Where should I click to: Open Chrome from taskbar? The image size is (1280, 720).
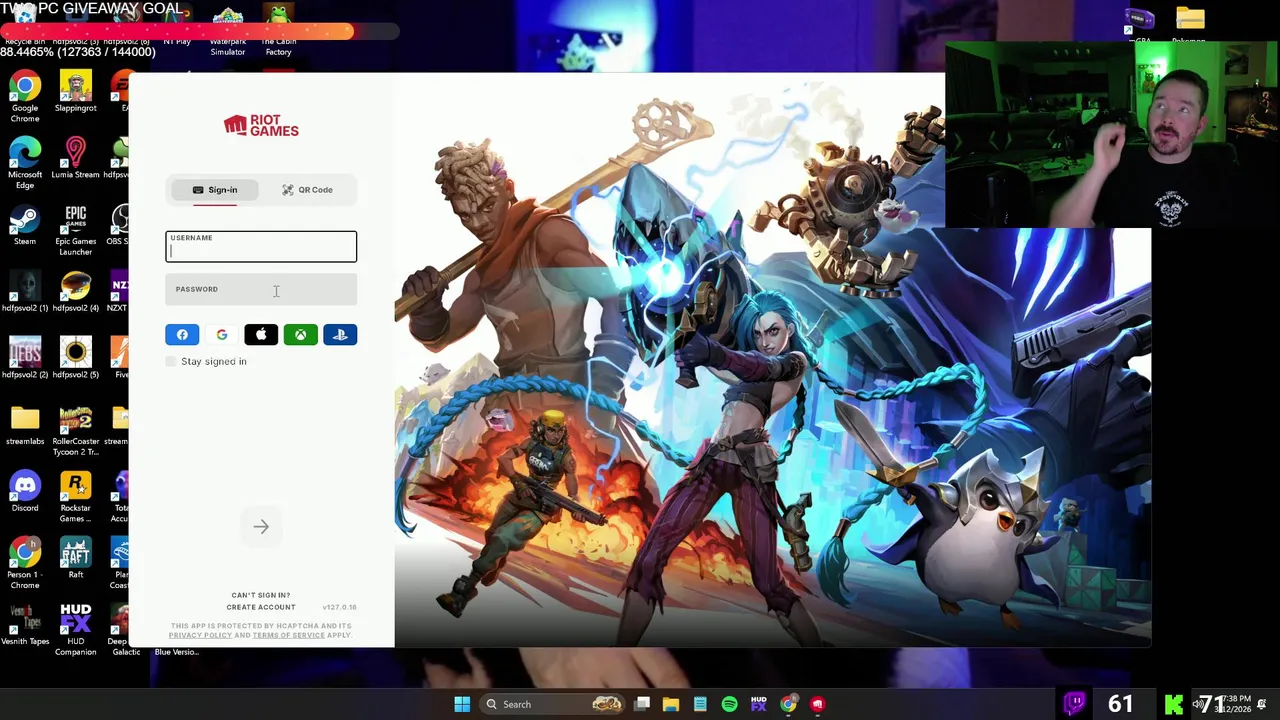(788, 704)
